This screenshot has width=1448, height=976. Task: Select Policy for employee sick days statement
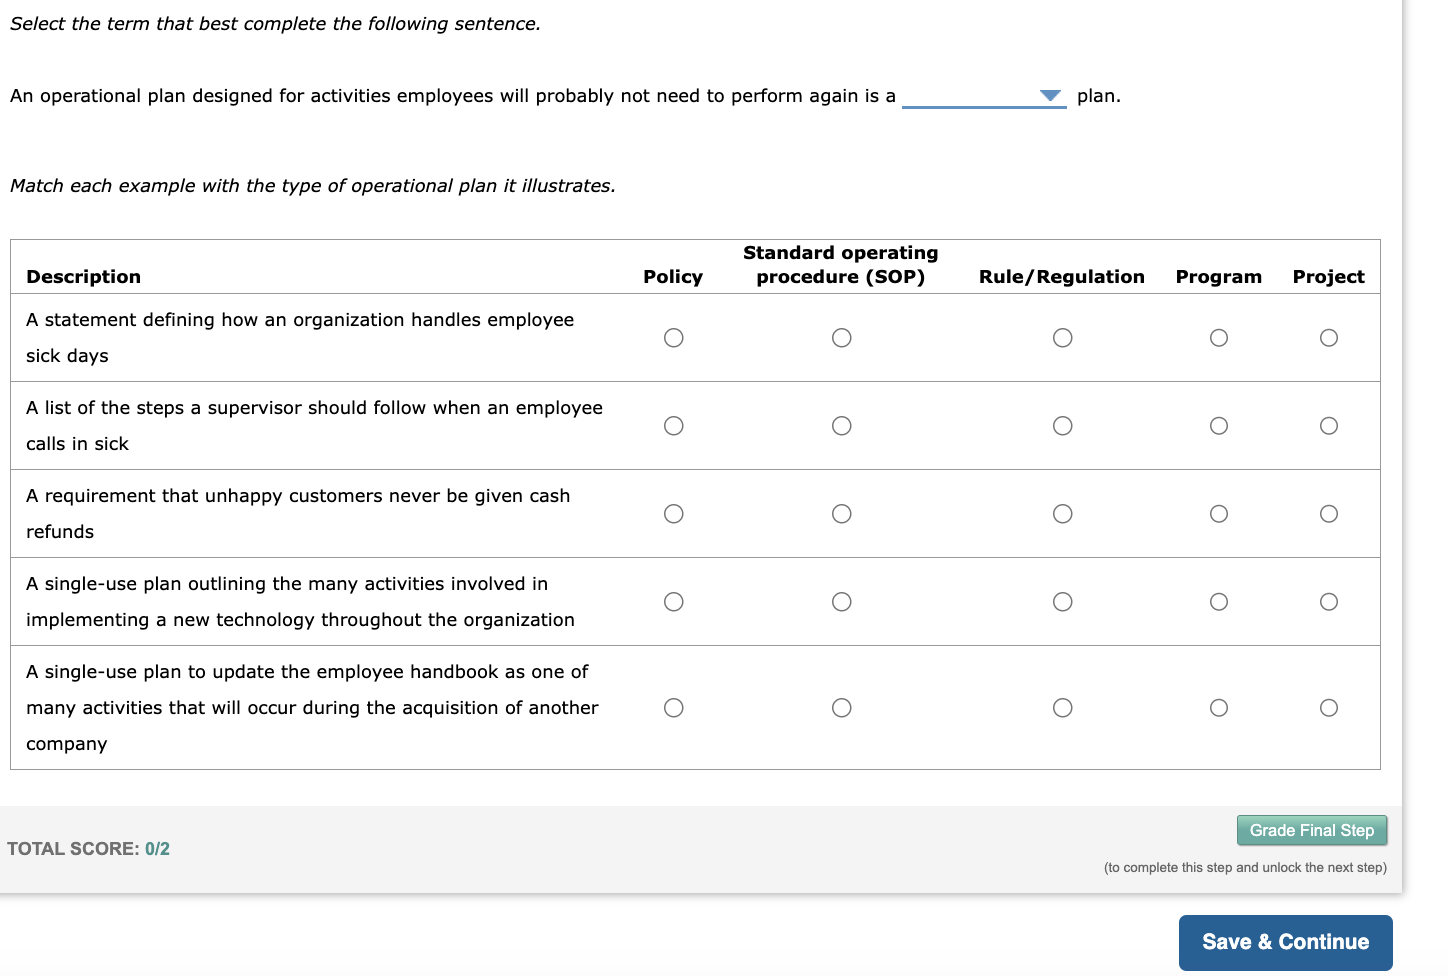click(x=674, y=338)
